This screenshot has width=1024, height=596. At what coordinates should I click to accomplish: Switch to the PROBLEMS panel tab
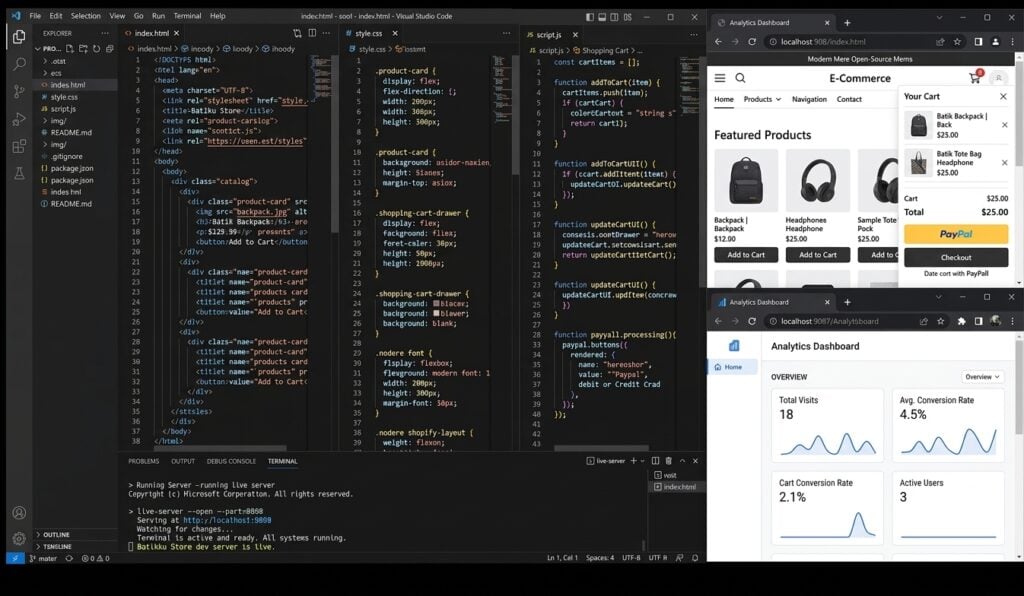coord(144,461)
